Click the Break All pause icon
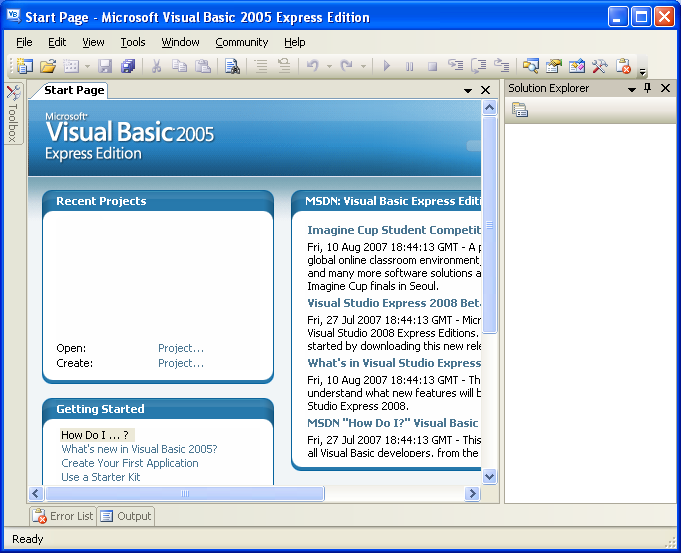The width and height of the screenshot is (681, 553). coord(409,66)
